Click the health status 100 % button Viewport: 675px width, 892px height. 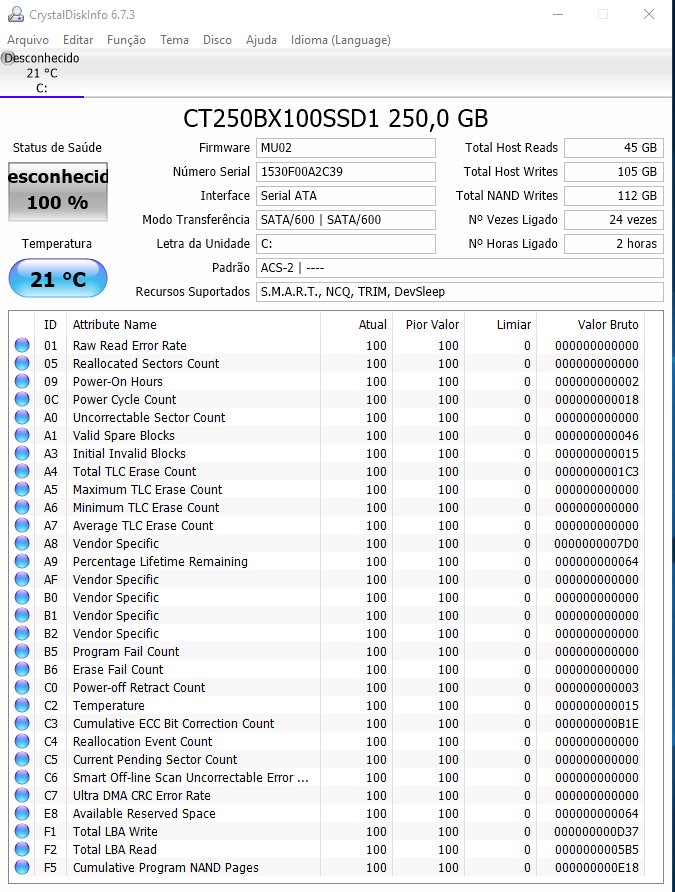58,192
